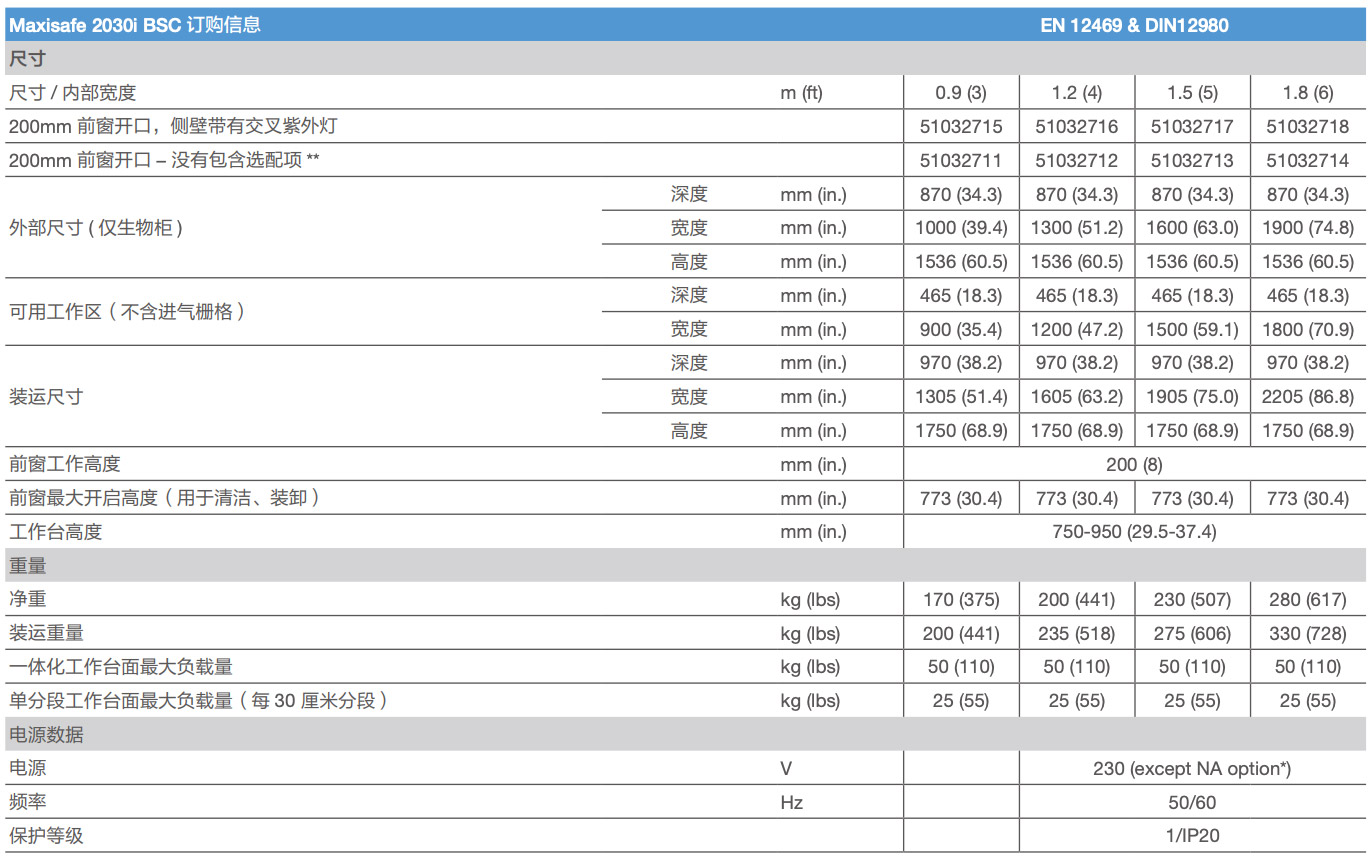Select the '频率' row label
Image resolution: width=1372 pixels, height=860 pixels.
(x=28, y=803)
